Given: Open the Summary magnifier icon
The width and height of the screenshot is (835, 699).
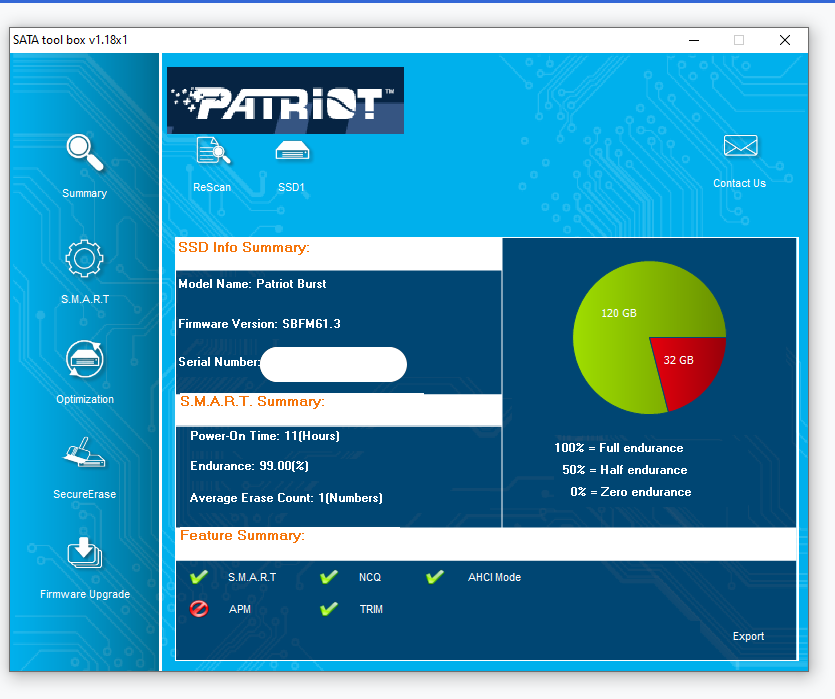Looking at the screenshot, I should [85, 153].
